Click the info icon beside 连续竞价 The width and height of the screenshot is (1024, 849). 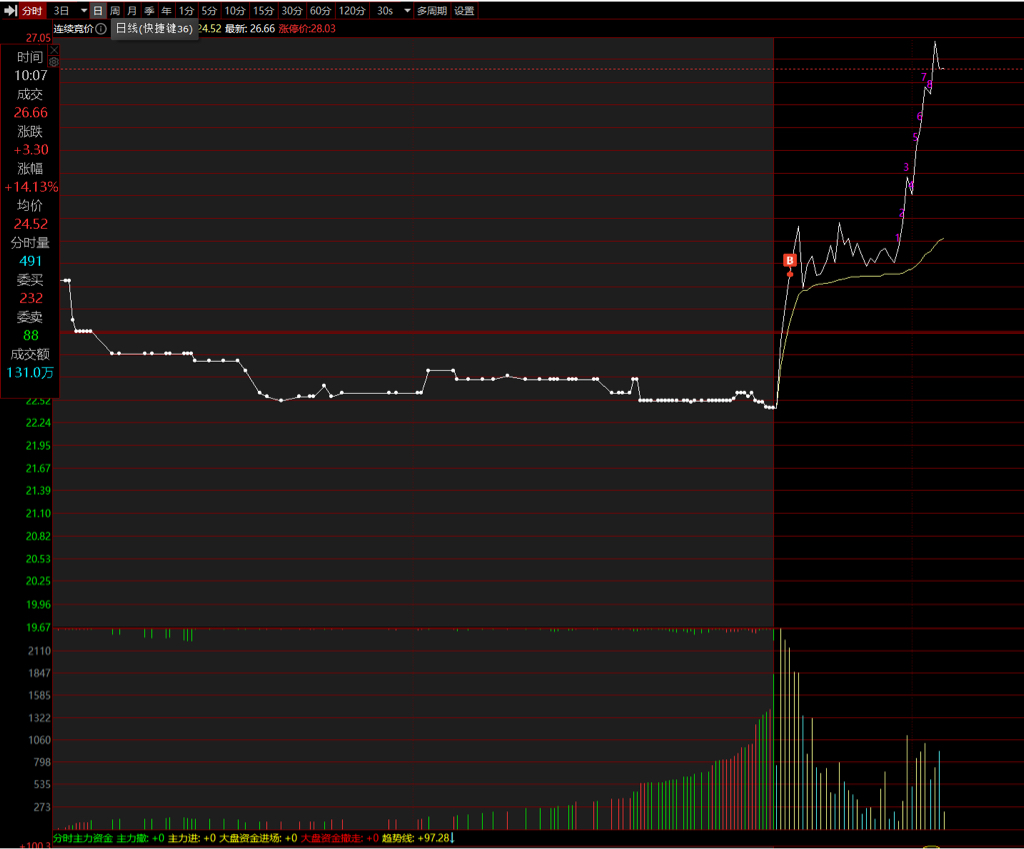101,29
